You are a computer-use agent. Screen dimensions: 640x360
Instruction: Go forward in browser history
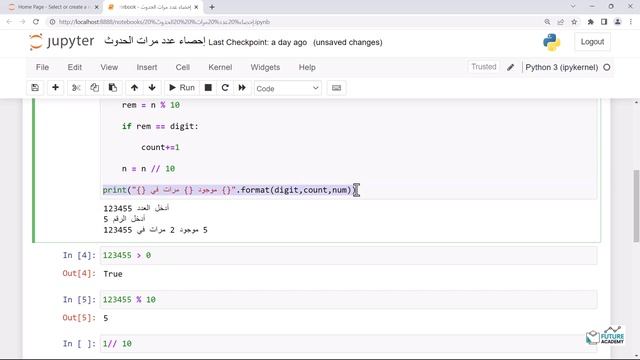point(22,22)
